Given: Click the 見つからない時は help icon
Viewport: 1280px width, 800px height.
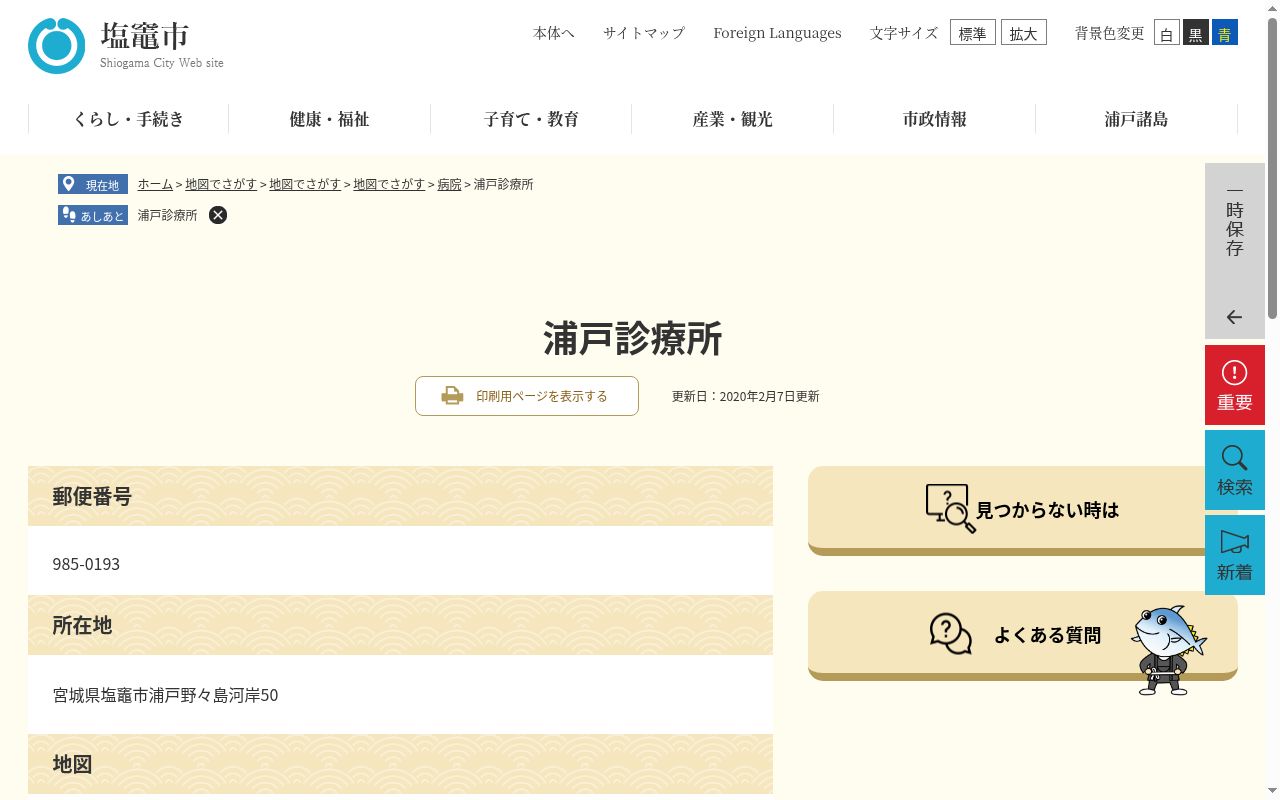Looking at the screenshot, I should [950, 509].
